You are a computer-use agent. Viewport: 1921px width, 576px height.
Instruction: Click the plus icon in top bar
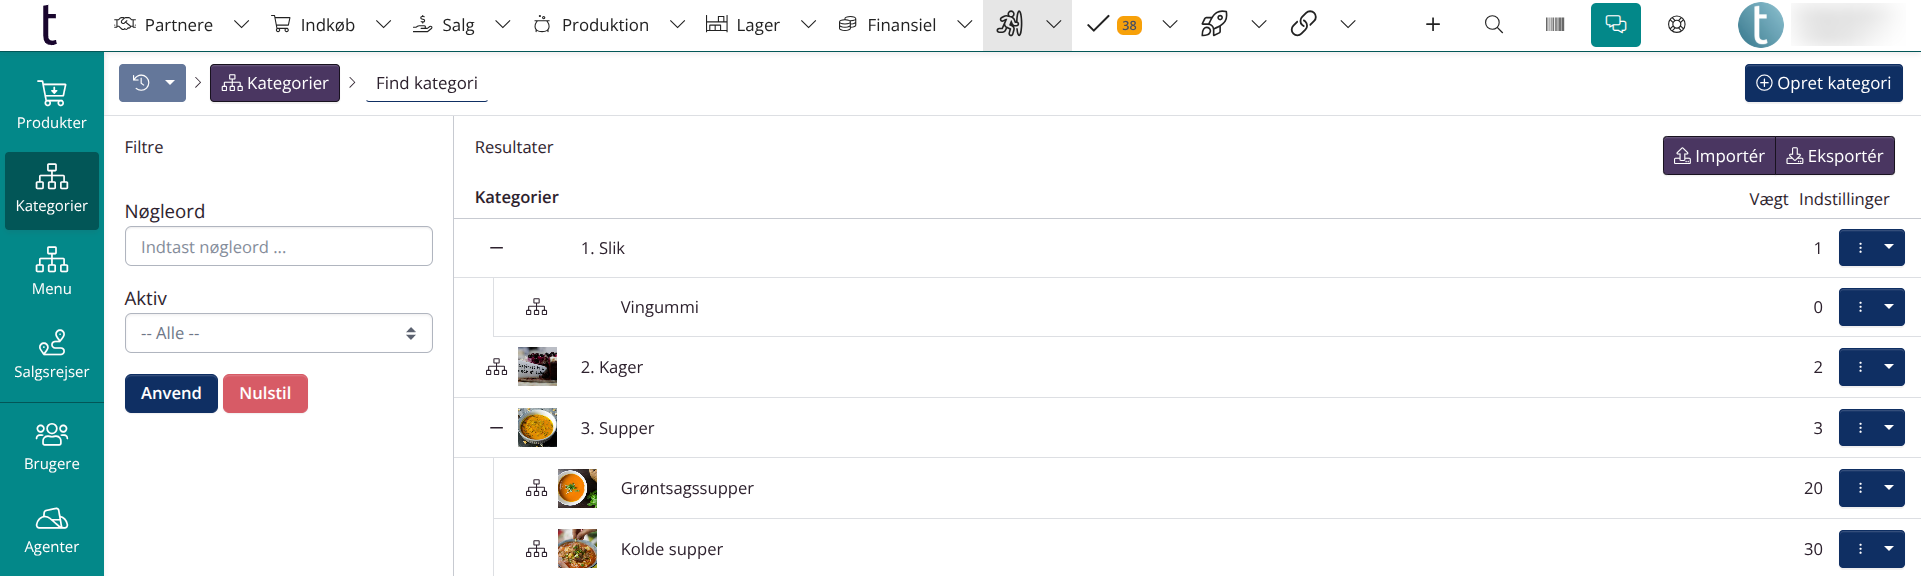coord(1432,25)
